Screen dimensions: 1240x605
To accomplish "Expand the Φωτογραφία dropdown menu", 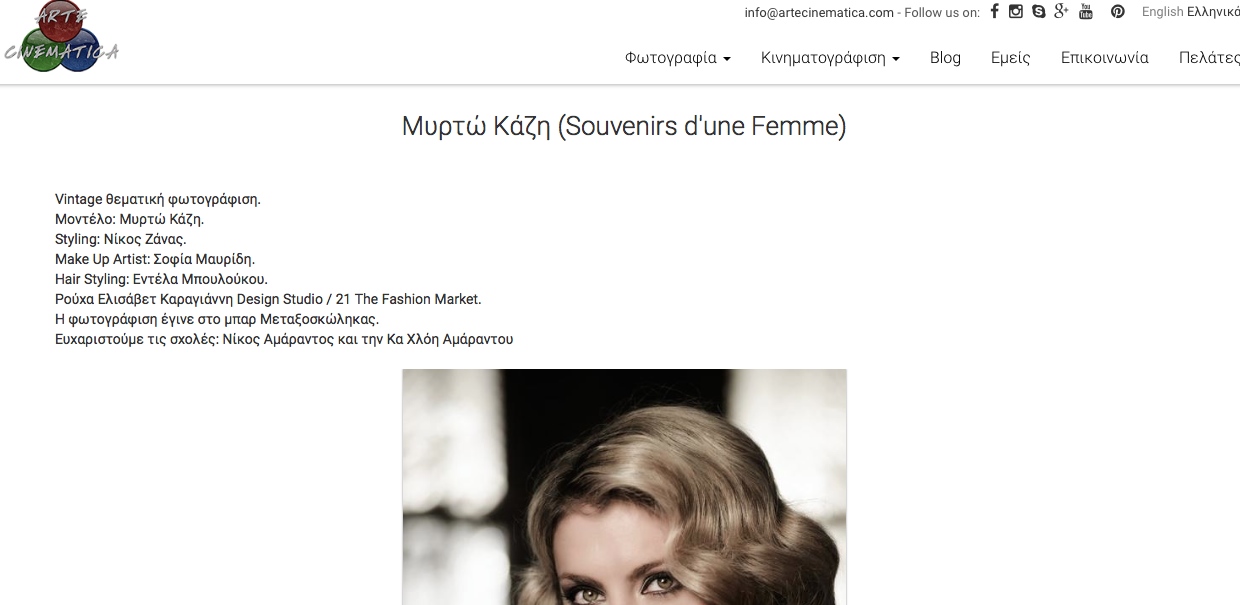I will click(x=678, y=58).
